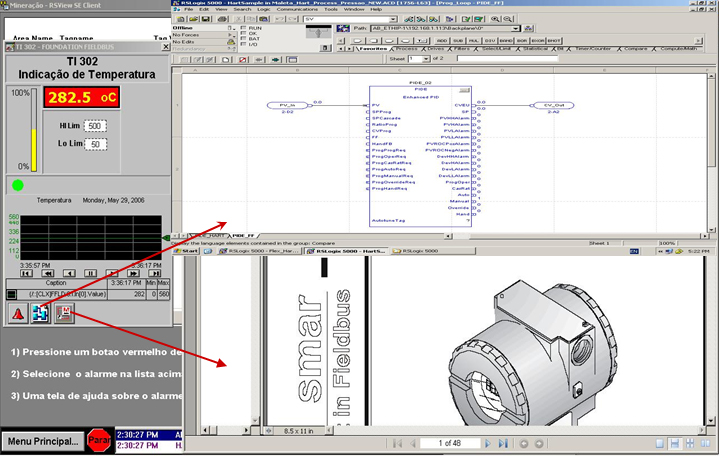
Task: Go to next page in PDF viewer
Action: click(x=488, y=443)
